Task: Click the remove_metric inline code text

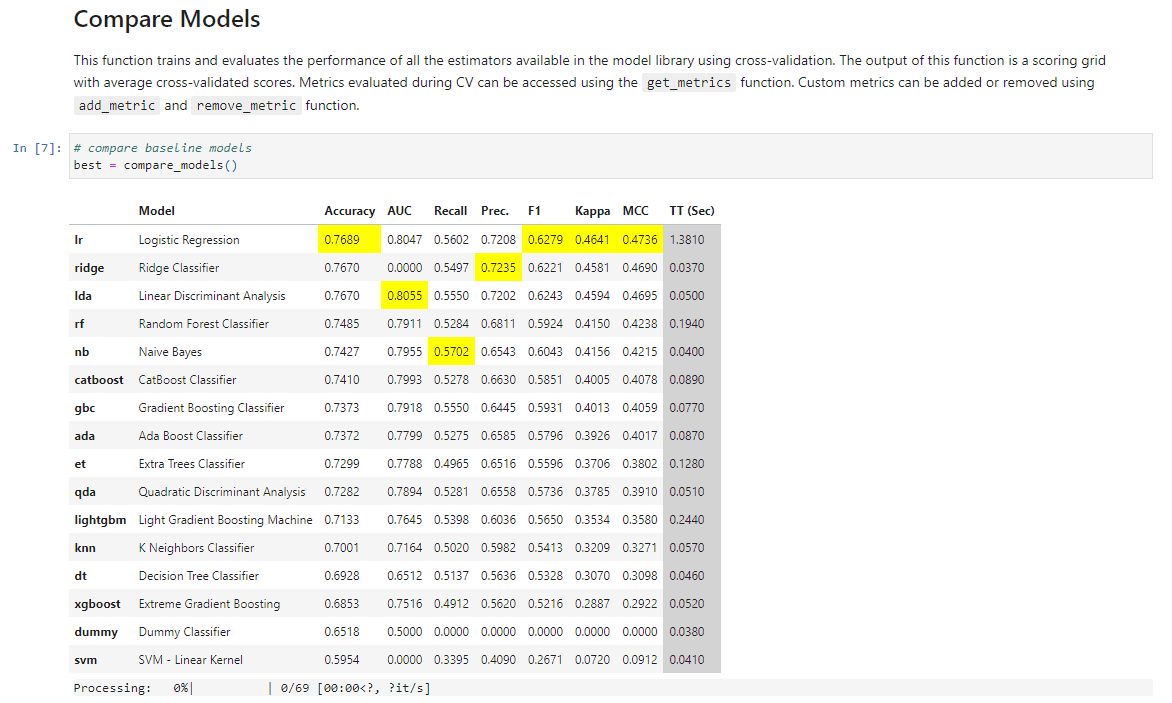Action: click(x=246, y=105)
